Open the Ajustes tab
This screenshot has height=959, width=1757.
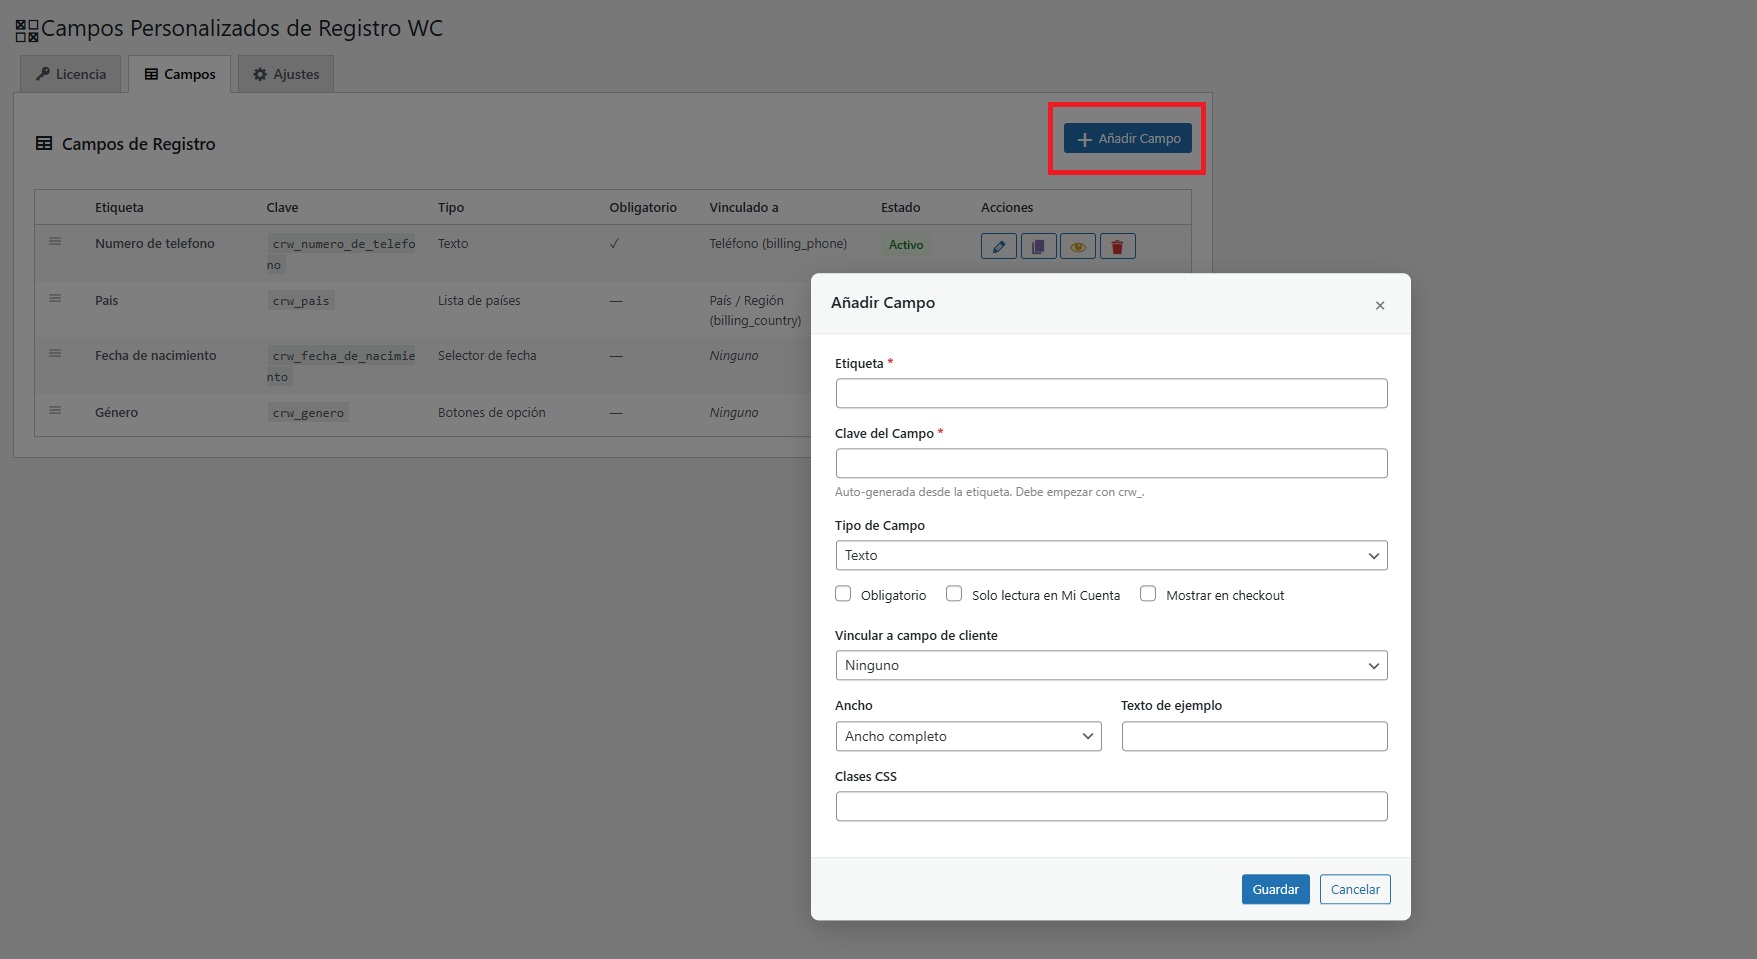tap(286, 74)
